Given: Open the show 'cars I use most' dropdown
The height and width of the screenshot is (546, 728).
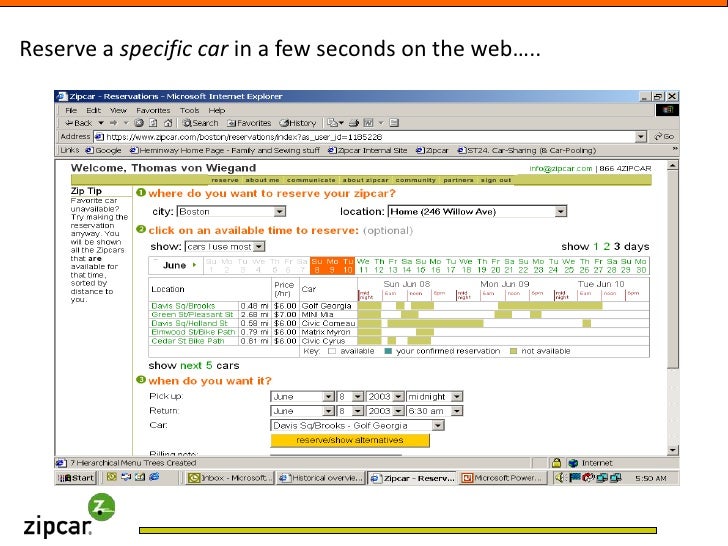Looking at the screenshot, I should point(225,247).
